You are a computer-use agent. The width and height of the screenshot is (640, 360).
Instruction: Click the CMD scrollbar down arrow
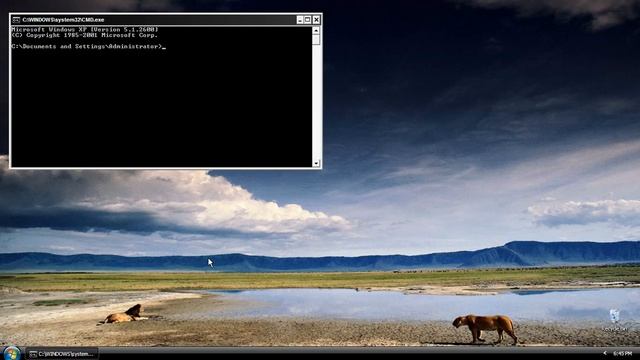pyautogui.click(x=316, y=163)
